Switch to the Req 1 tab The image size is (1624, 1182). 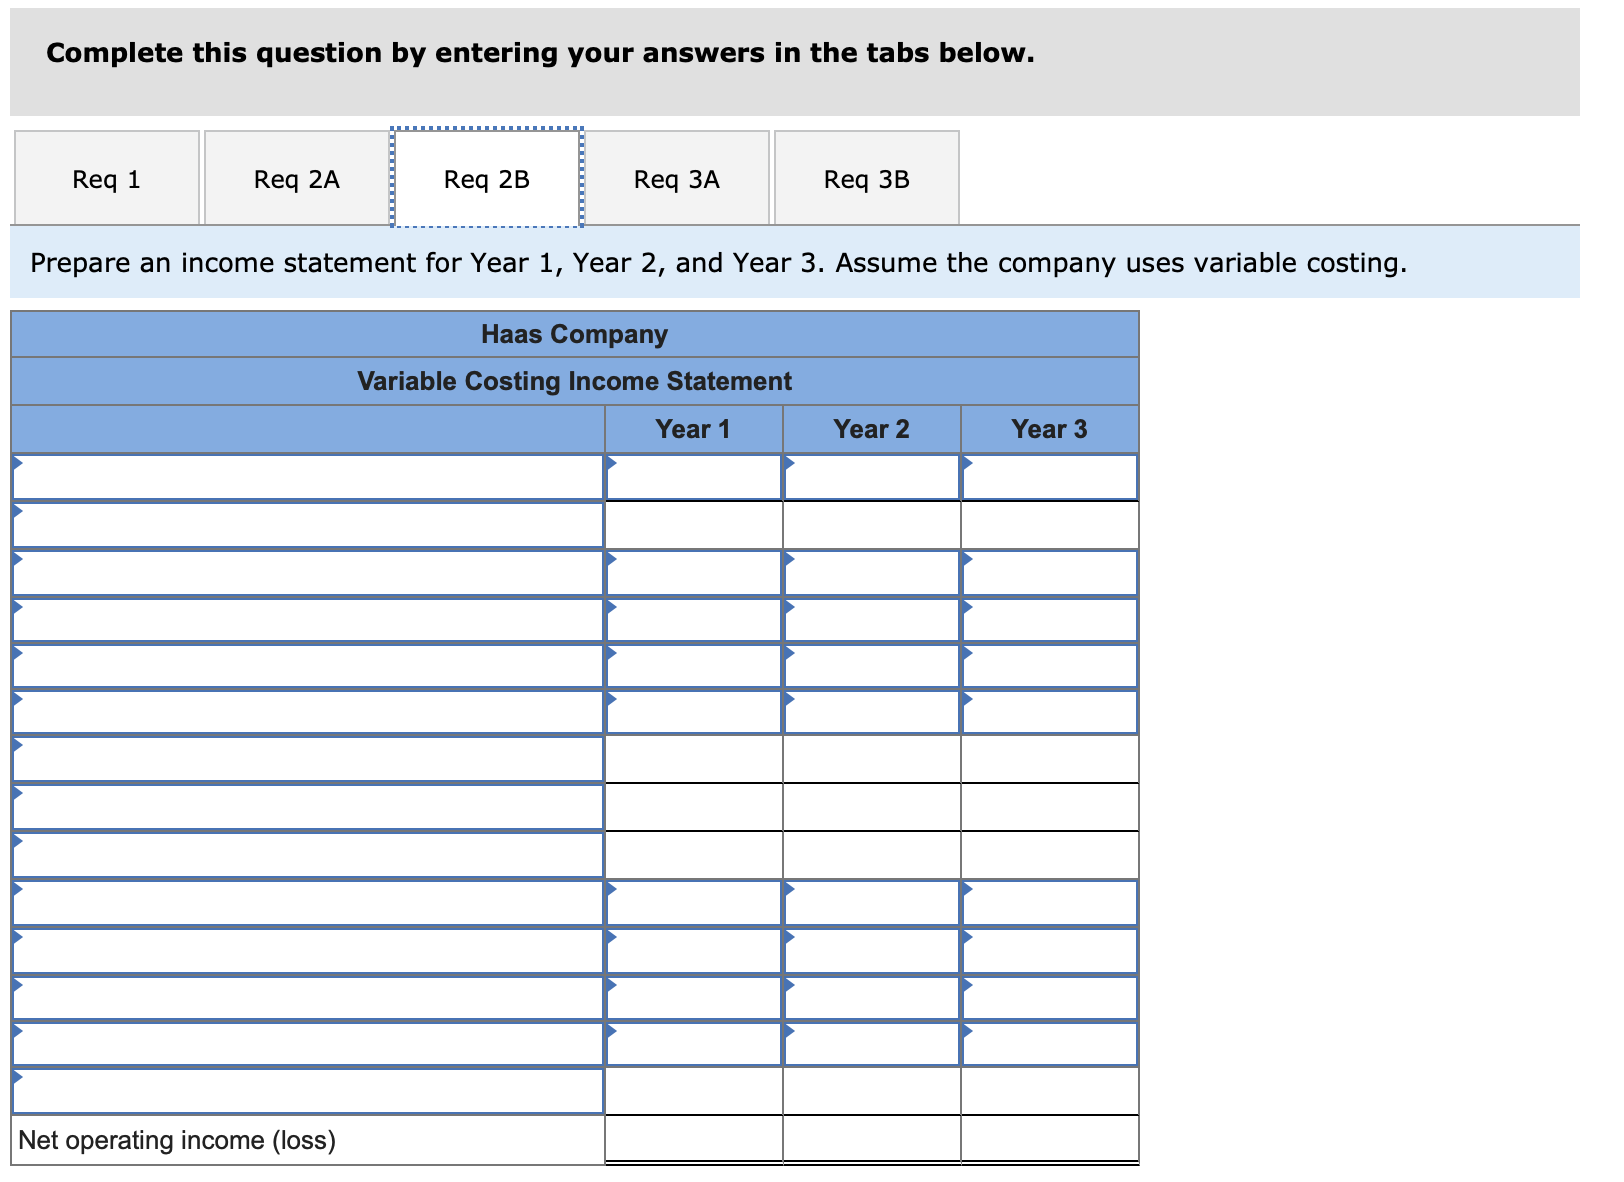point(105,177)
